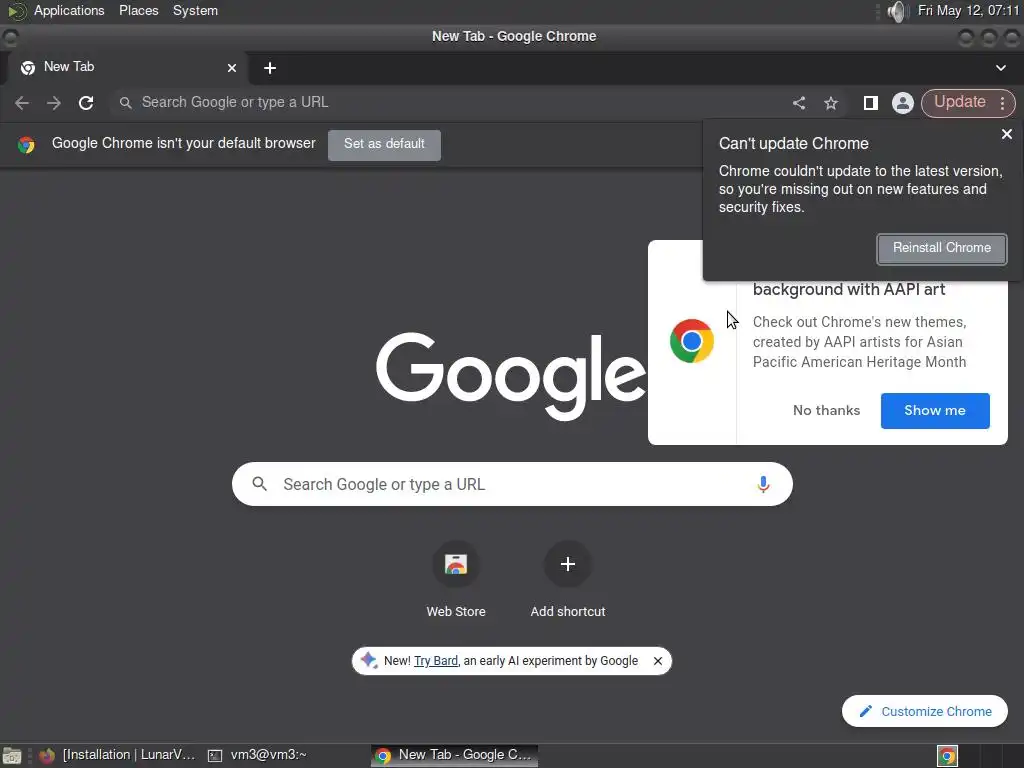Click the Customize Chrome button

pyautogui.click(x=925, y=711)
